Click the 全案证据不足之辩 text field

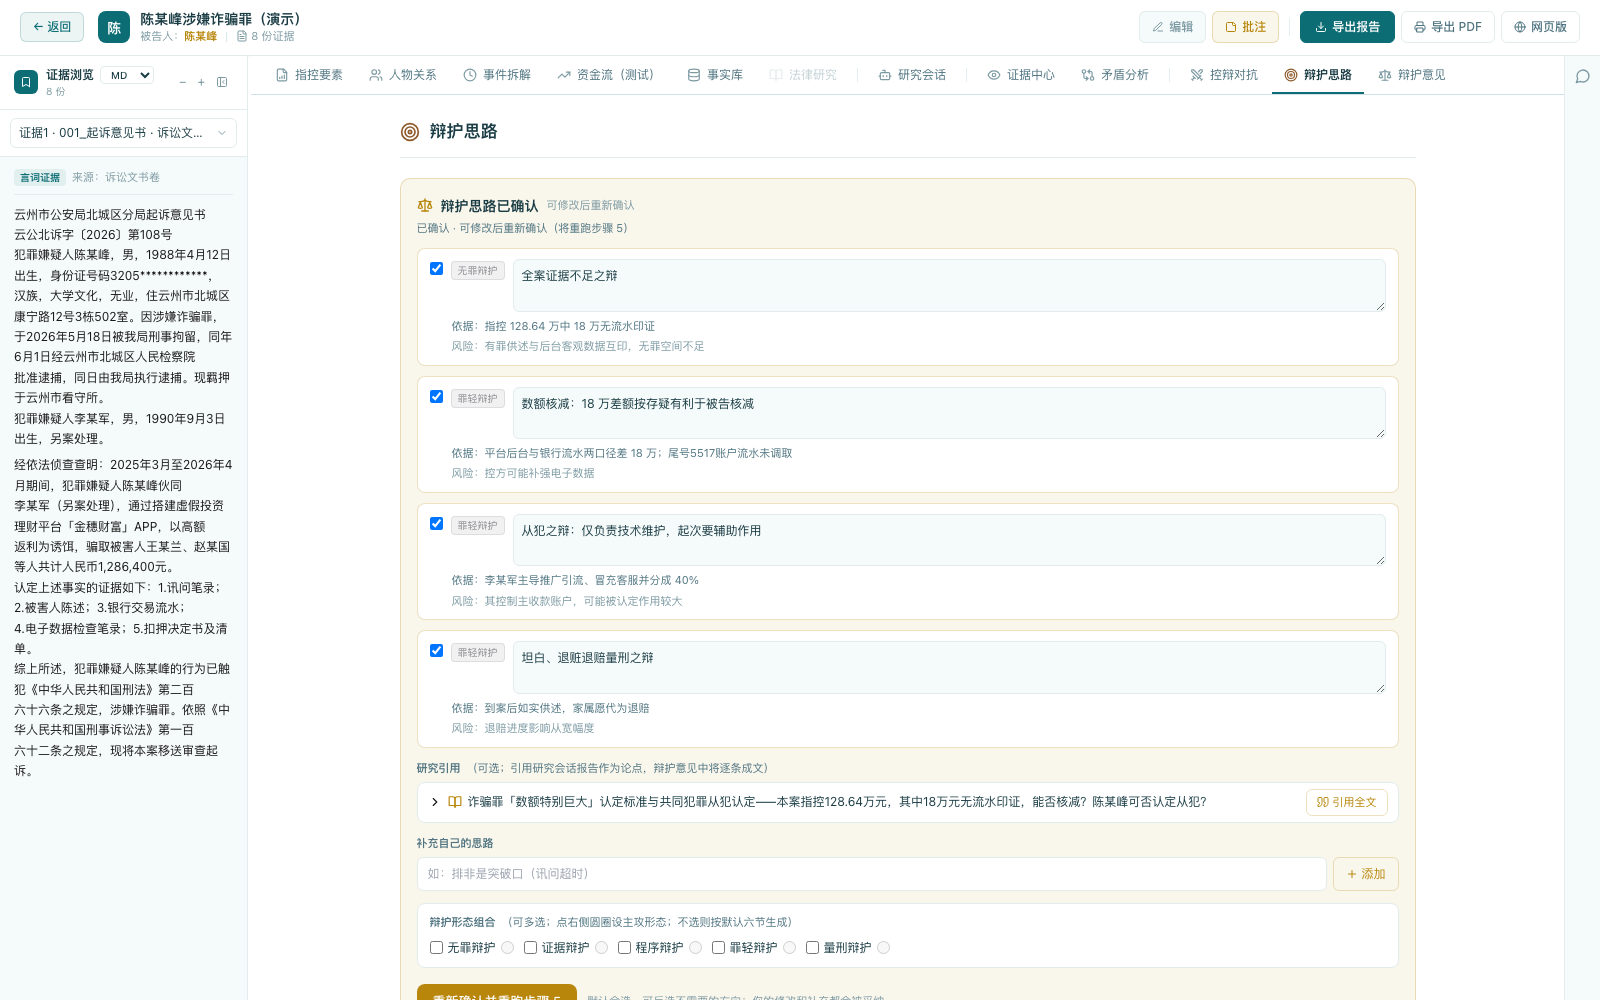(949, 285)
